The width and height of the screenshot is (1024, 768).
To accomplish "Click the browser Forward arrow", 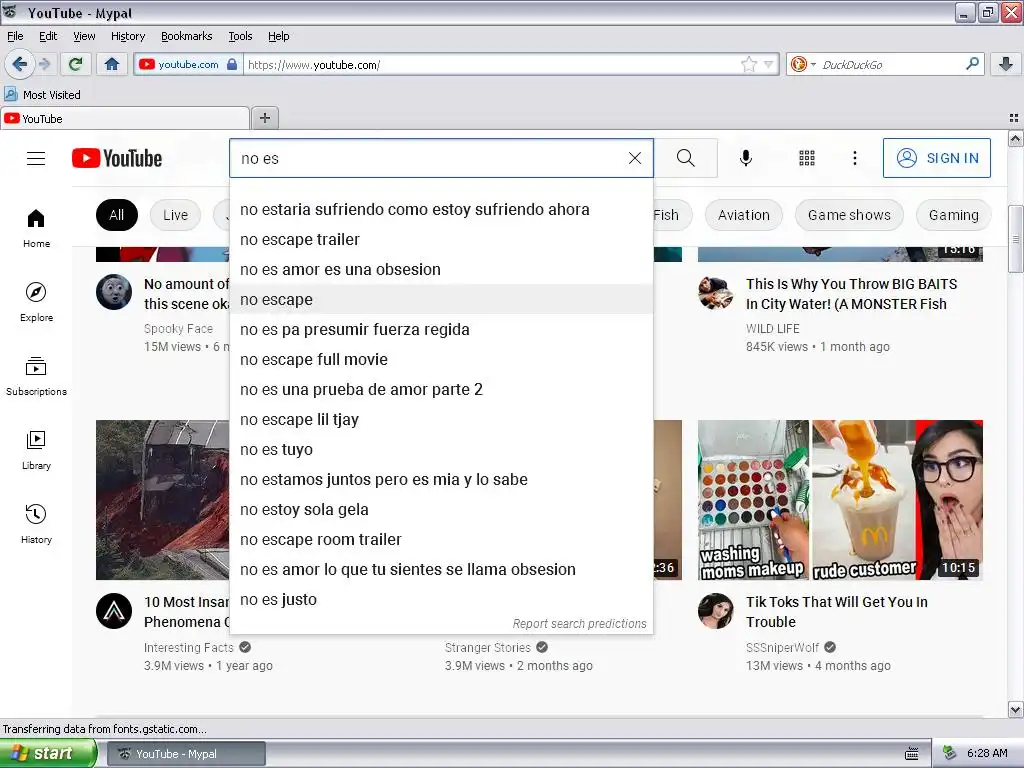I will [44, 64].
